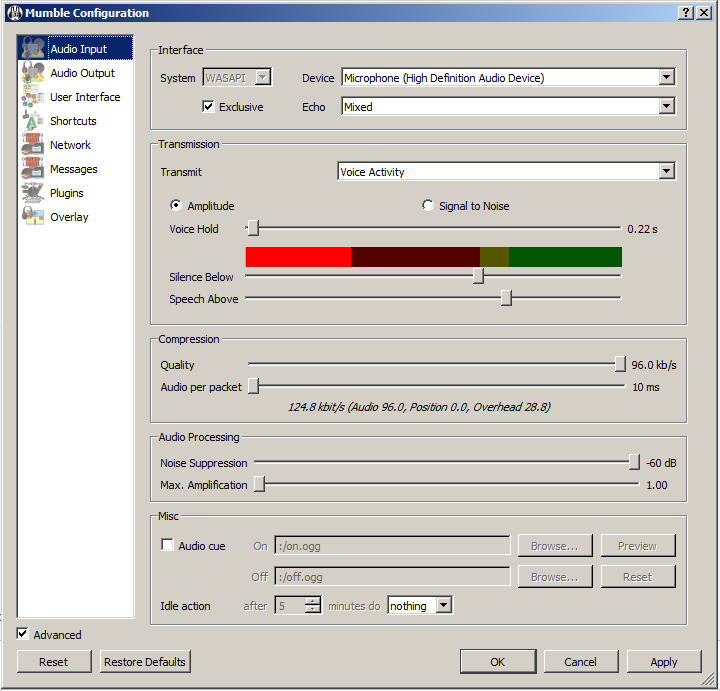This screenshot has width=720, height=691.
Task: Open the Device microphone dropdown
Action: (508, 78)
